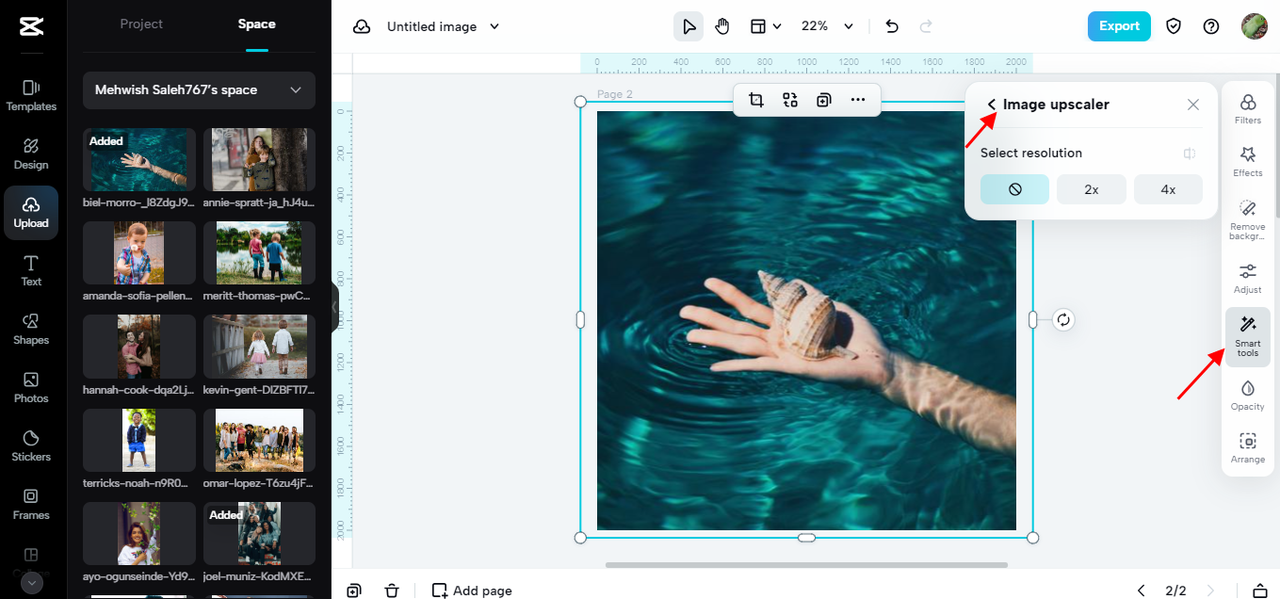The width and height of the screenshot is (1280, 599).
Task: Open the Adjust panel
Action: point(1248,278)
